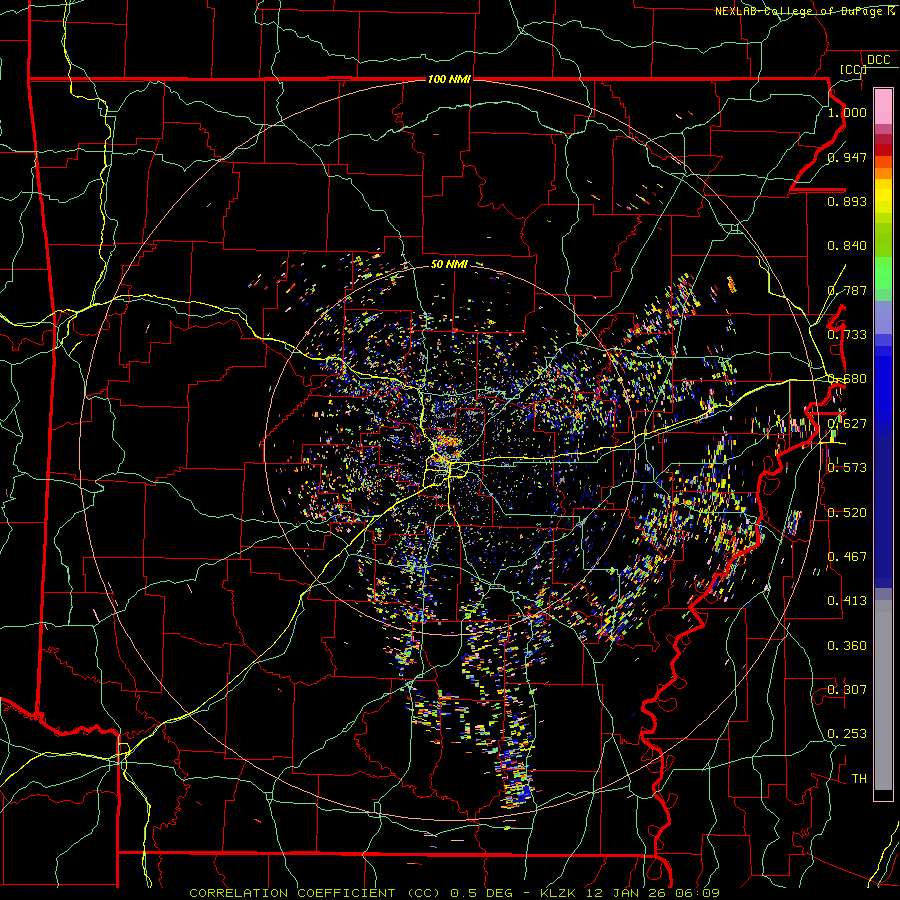Click the KLZK station identifier in caption

click(x=557, y=893)
